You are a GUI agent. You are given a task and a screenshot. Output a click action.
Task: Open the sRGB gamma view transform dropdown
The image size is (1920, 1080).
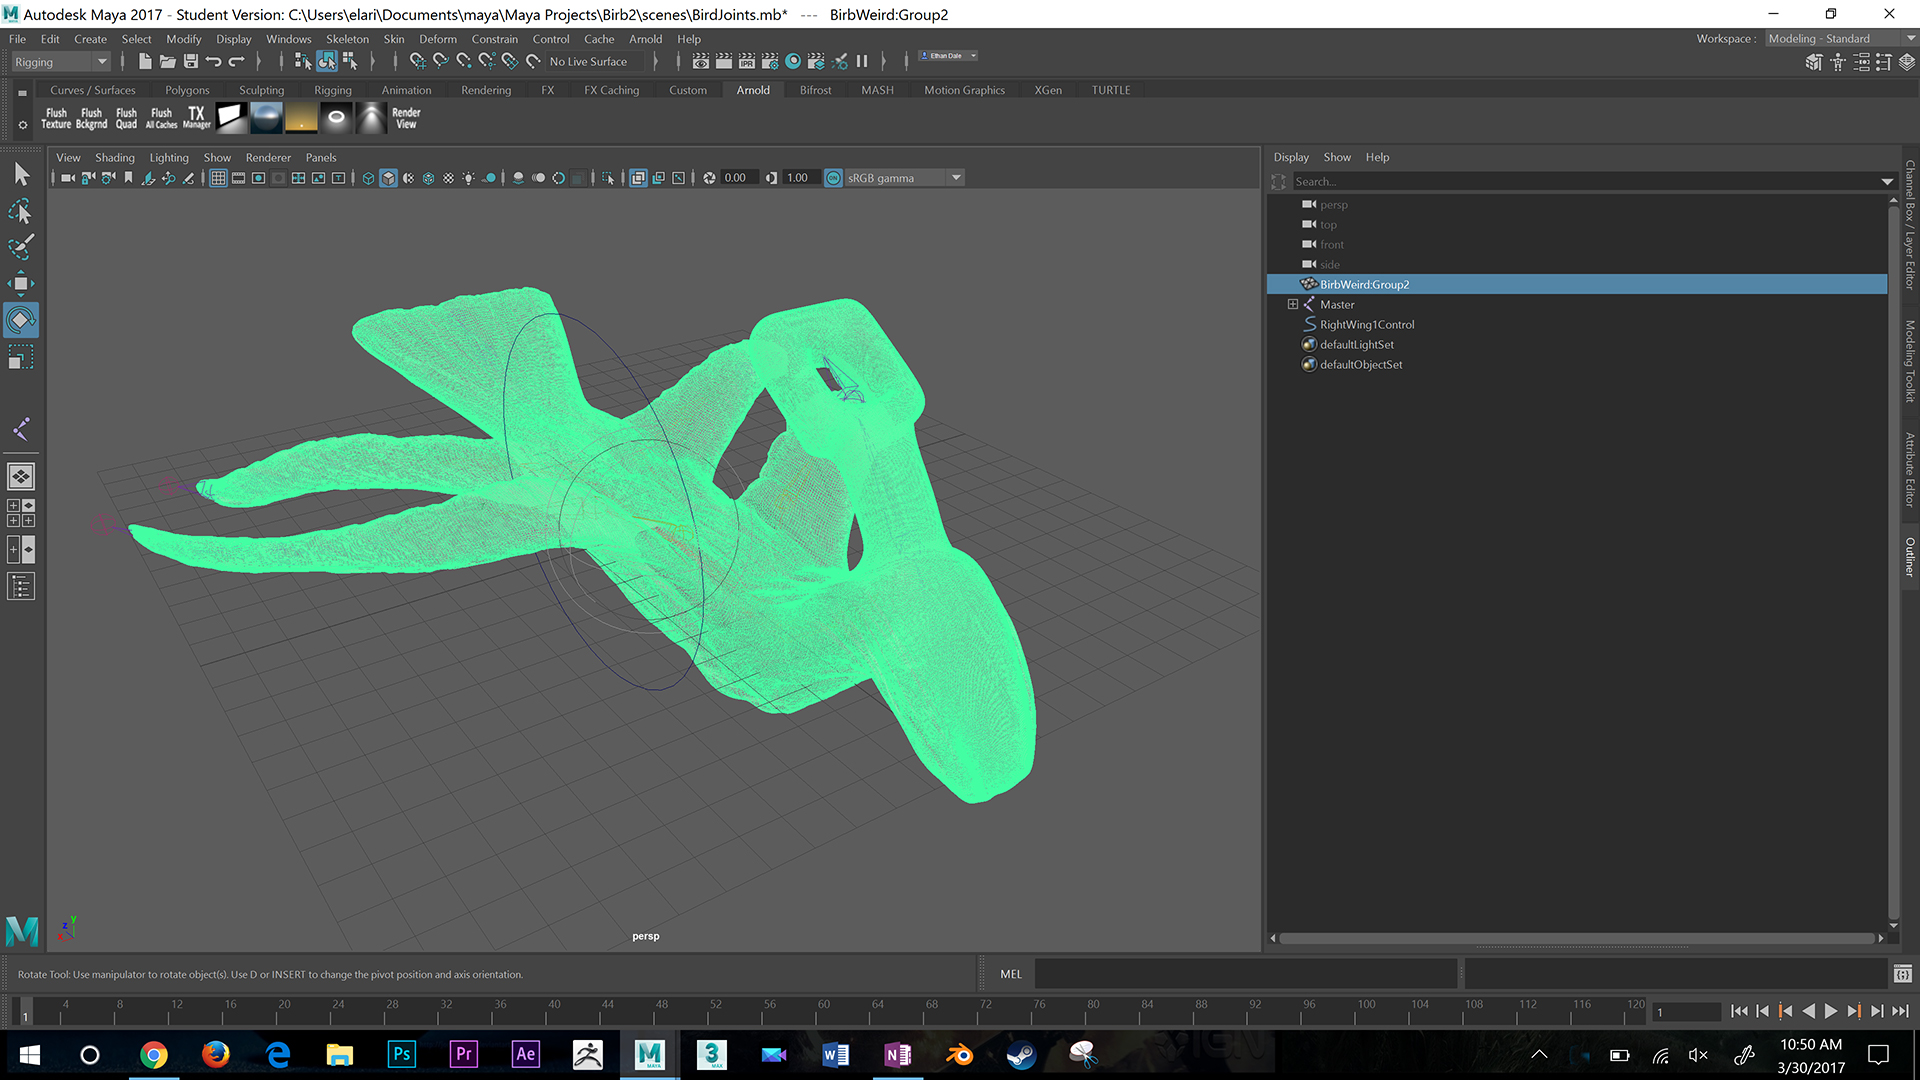coord(904,178)
